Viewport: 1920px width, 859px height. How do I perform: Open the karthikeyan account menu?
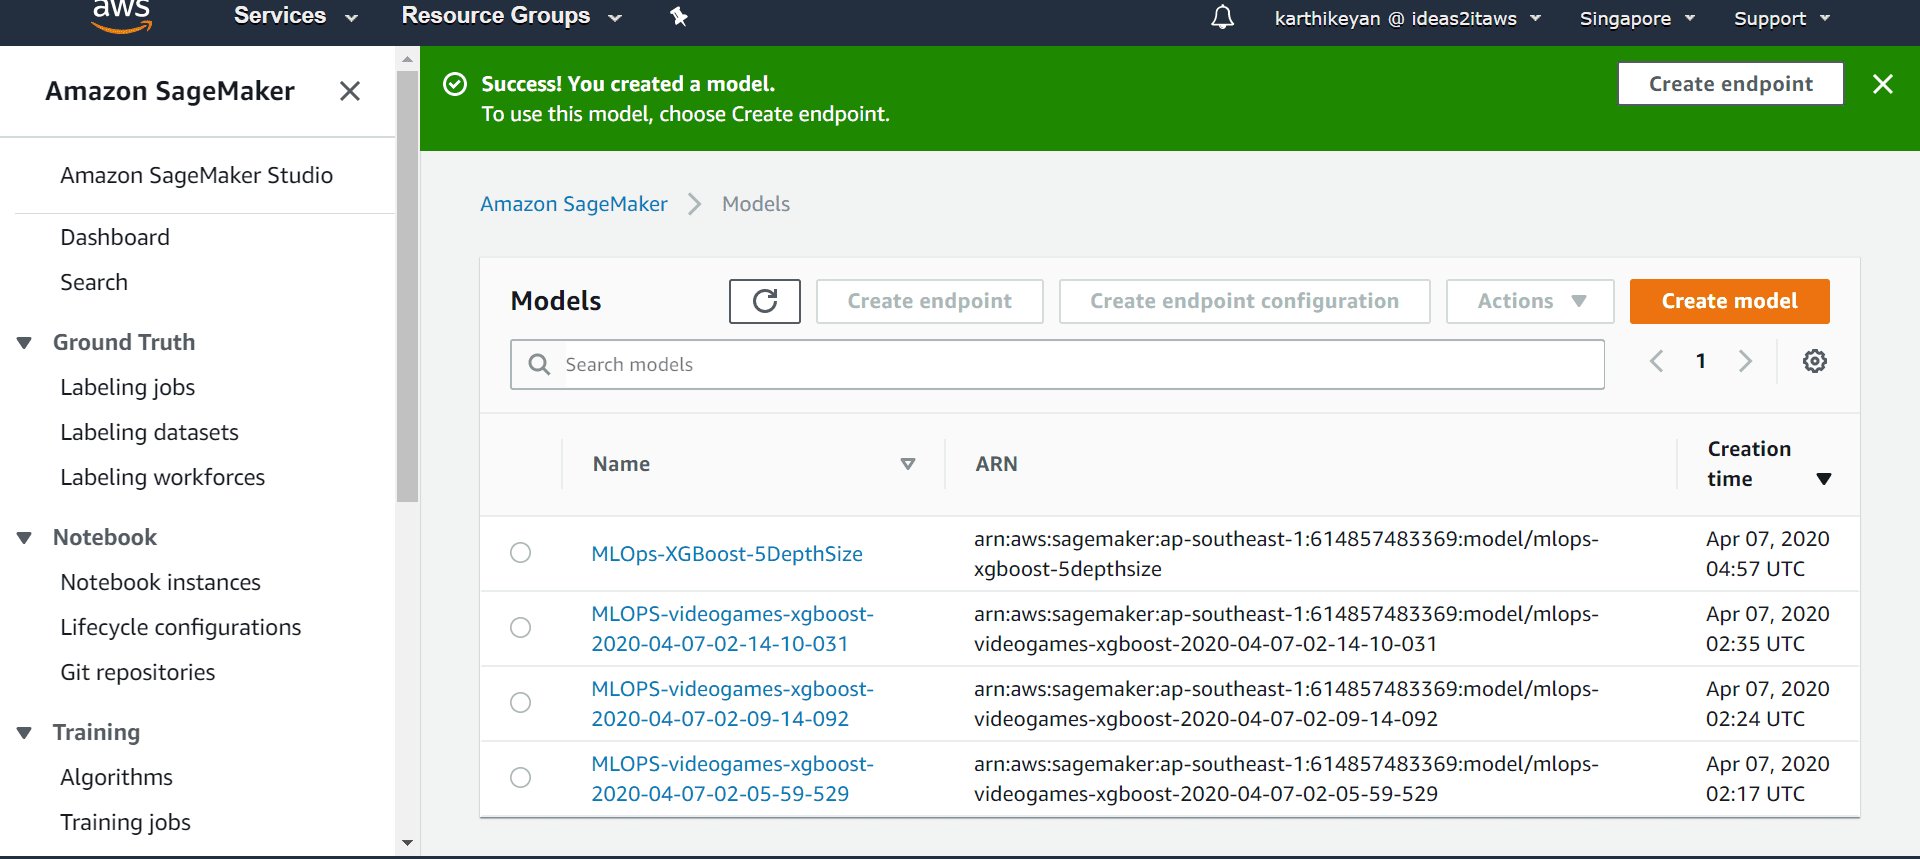(1408, 18)
